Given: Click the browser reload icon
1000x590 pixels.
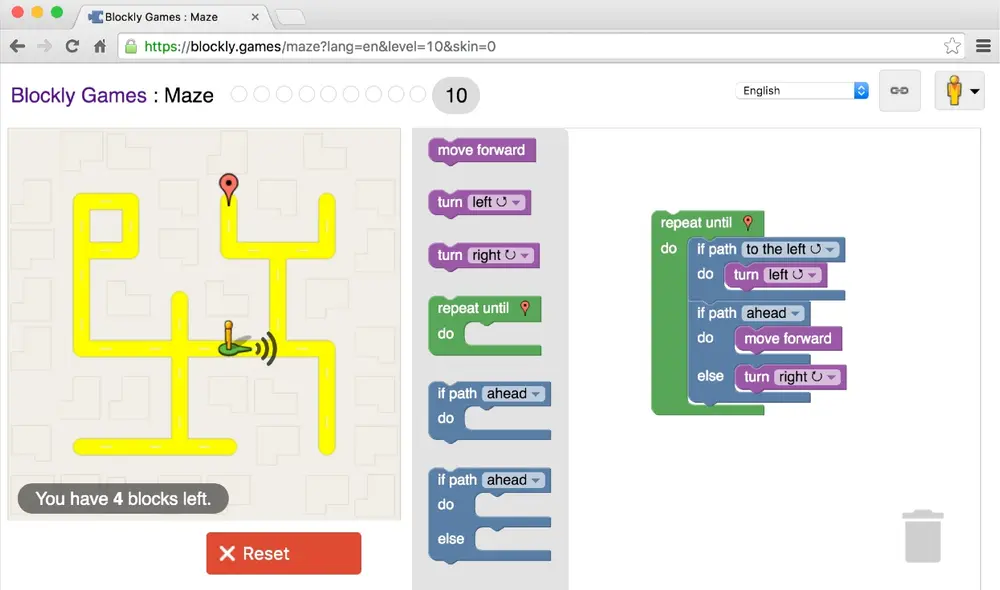Looking at the screenshot, I should coord(72,46).
